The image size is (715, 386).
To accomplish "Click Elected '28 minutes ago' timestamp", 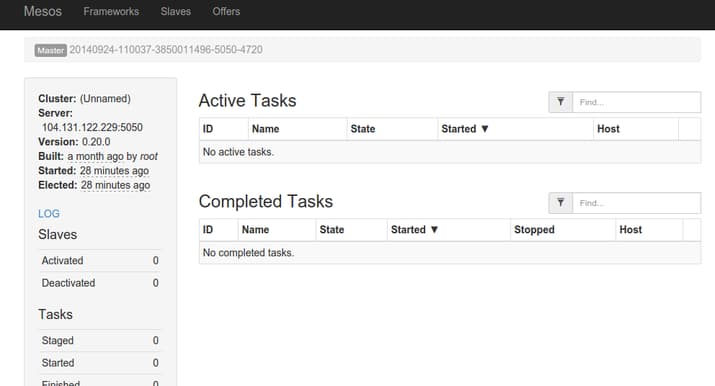I will pyautogui.click(x=115, y=185).
